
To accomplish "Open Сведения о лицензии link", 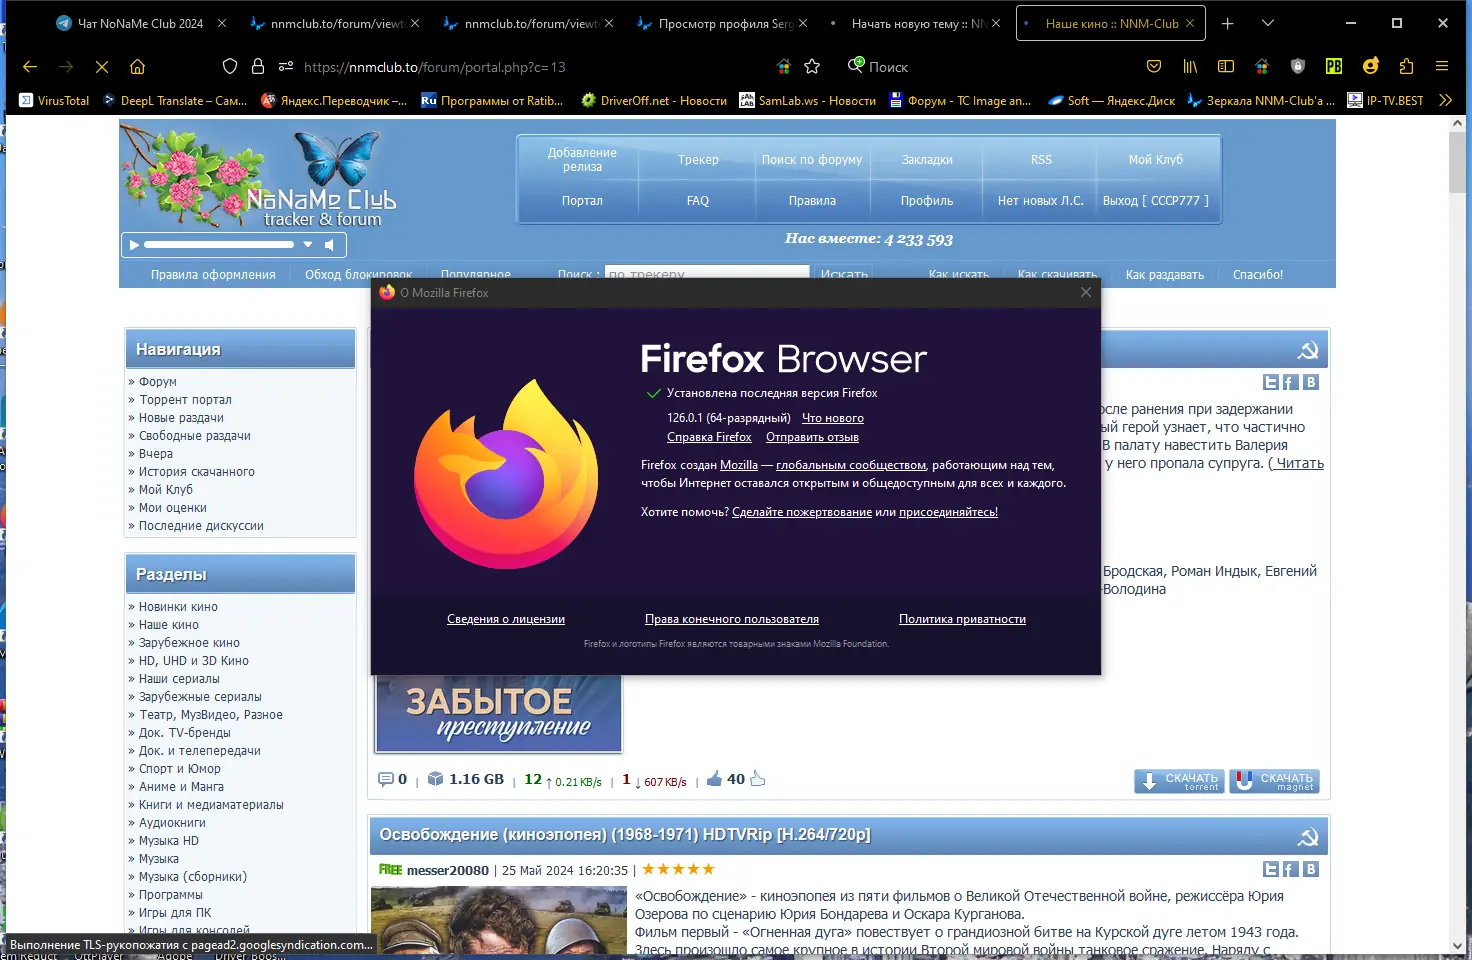I will pos(506,619).
